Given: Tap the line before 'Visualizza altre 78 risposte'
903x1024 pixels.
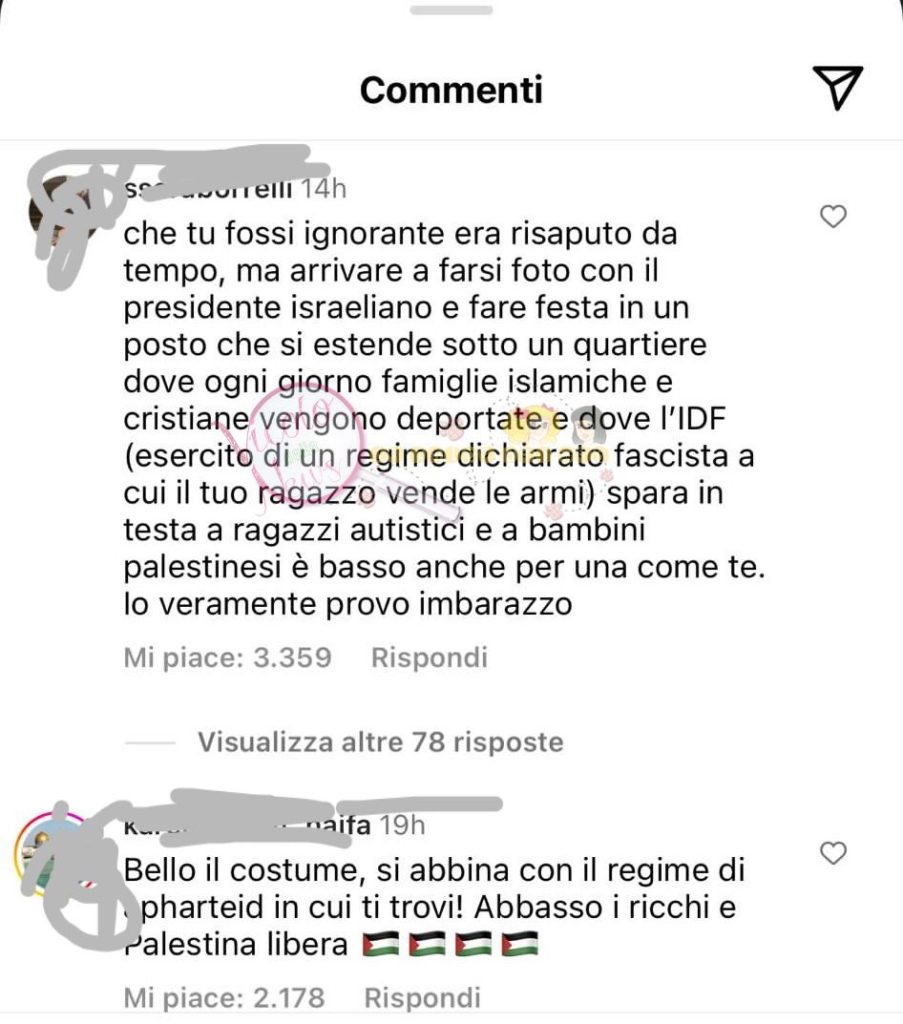Looking at the screenshot, I should tap(150, 743).
